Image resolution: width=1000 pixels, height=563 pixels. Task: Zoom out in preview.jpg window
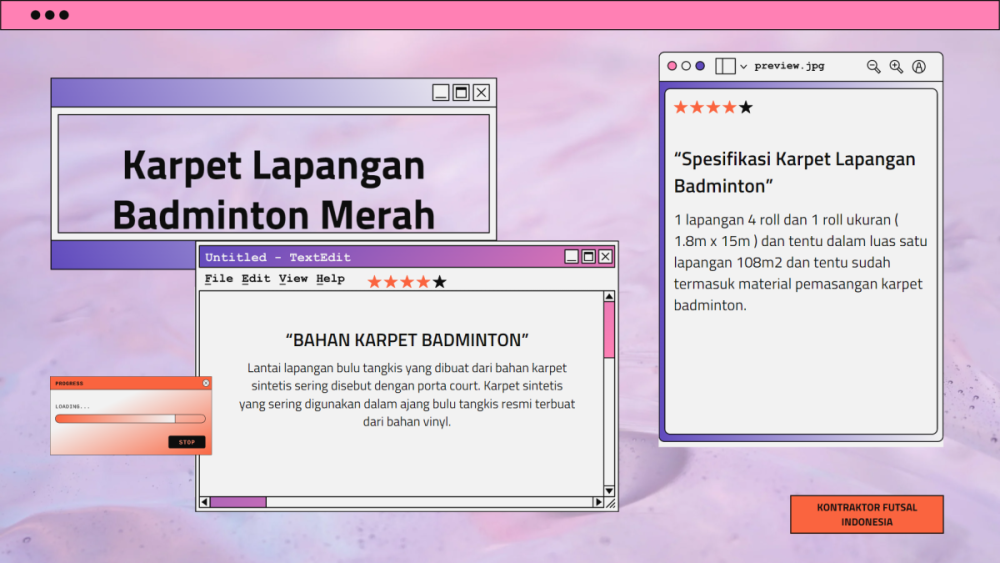(x=873, y=66)
